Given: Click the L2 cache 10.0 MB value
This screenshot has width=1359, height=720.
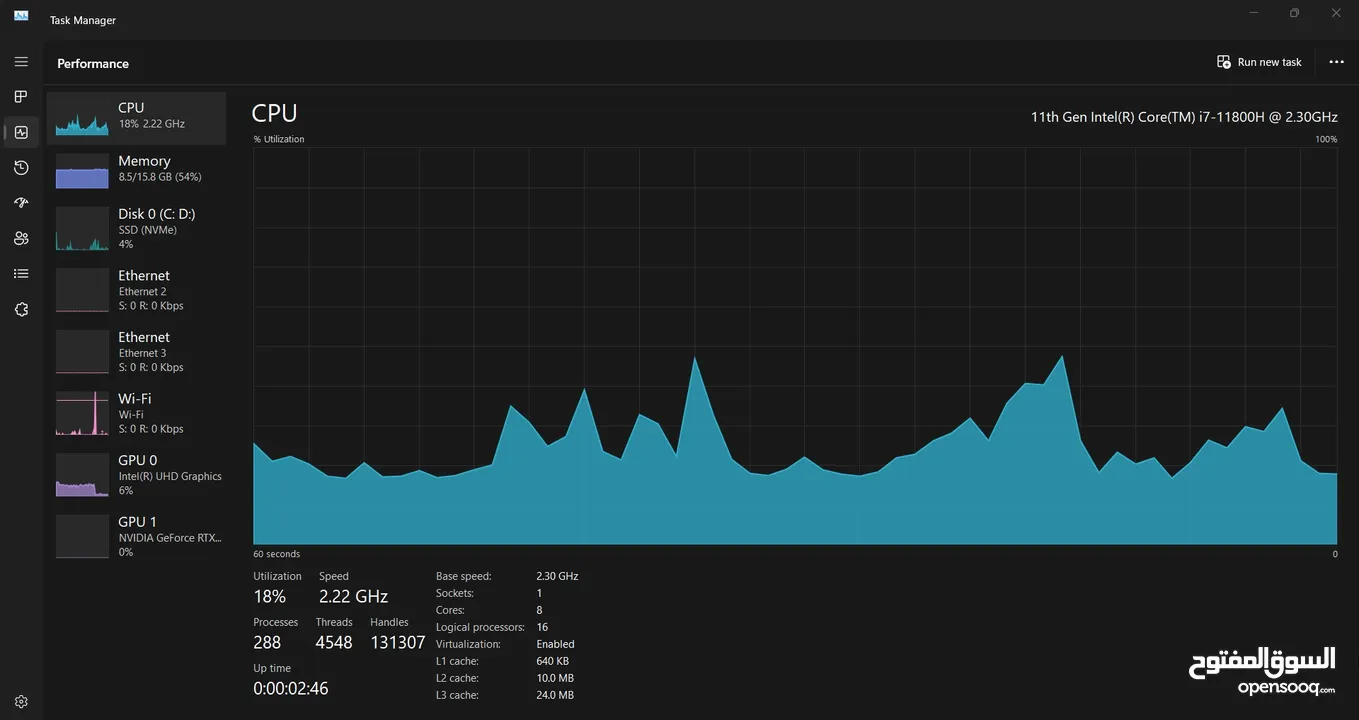Looking at the screenshot, I should pyautogui.click(x=555, y=678).
